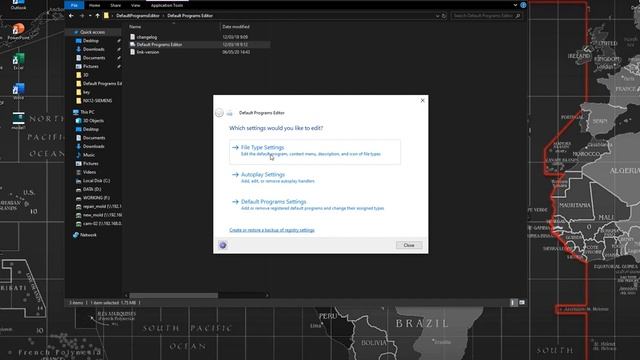Screen dimensions: 640x360
Task: Open Default Programs Settings option
Action: pyautogui.click(x=315, y=204)
